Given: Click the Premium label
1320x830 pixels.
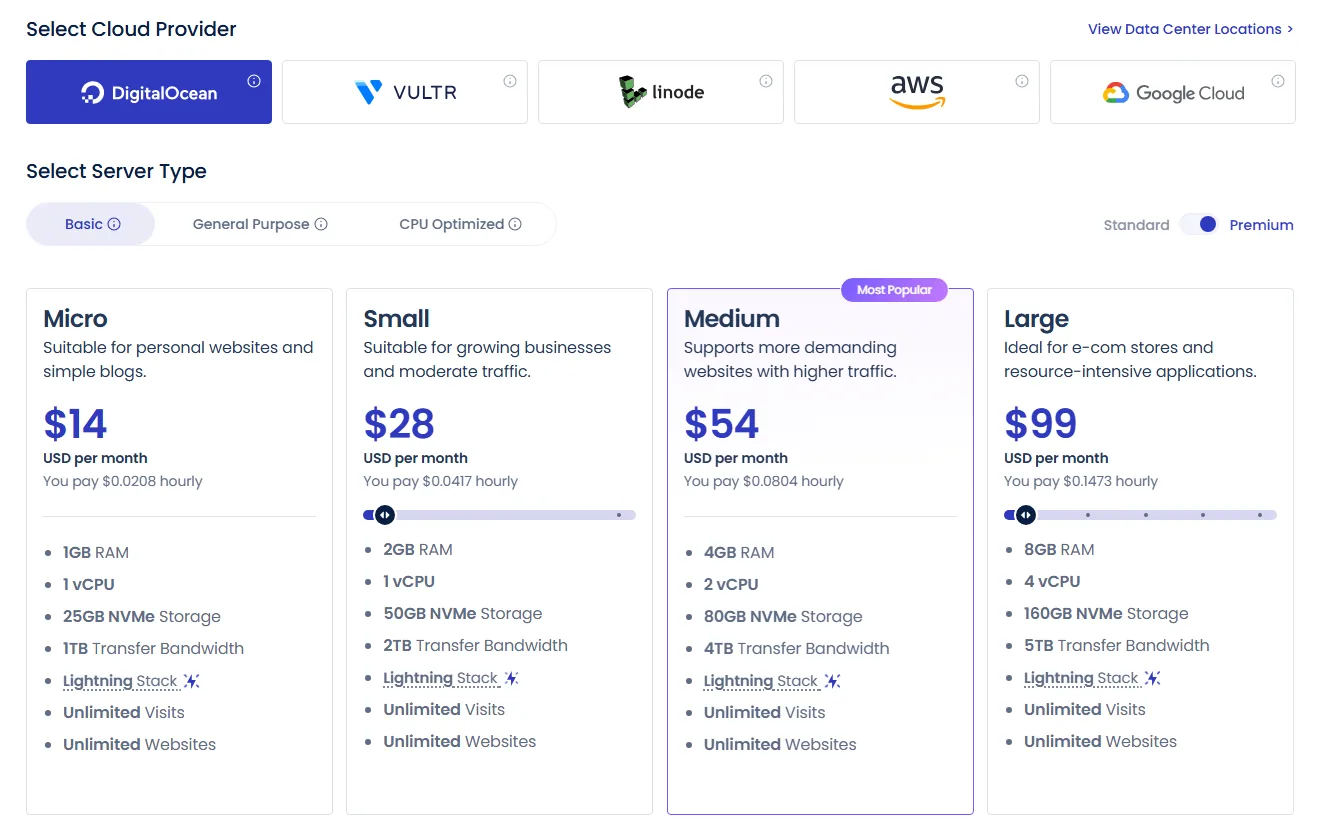Looking at the screenshot, I should pyautogui.click(x=1261, y=225).
